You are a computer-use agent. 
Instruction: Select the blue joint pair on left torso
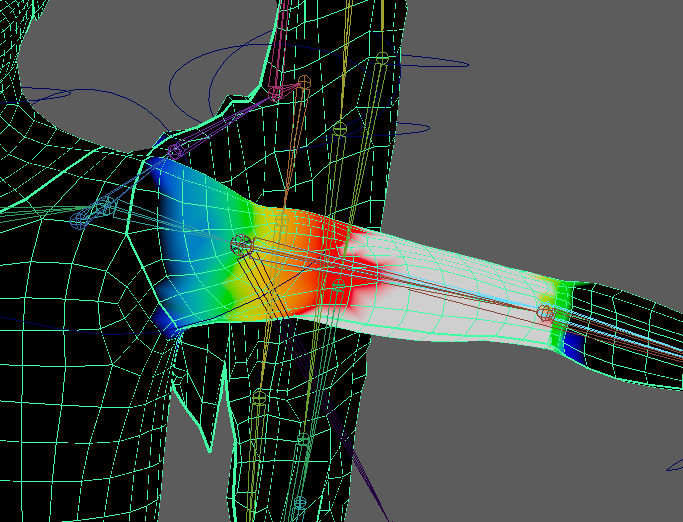point(95,212)
